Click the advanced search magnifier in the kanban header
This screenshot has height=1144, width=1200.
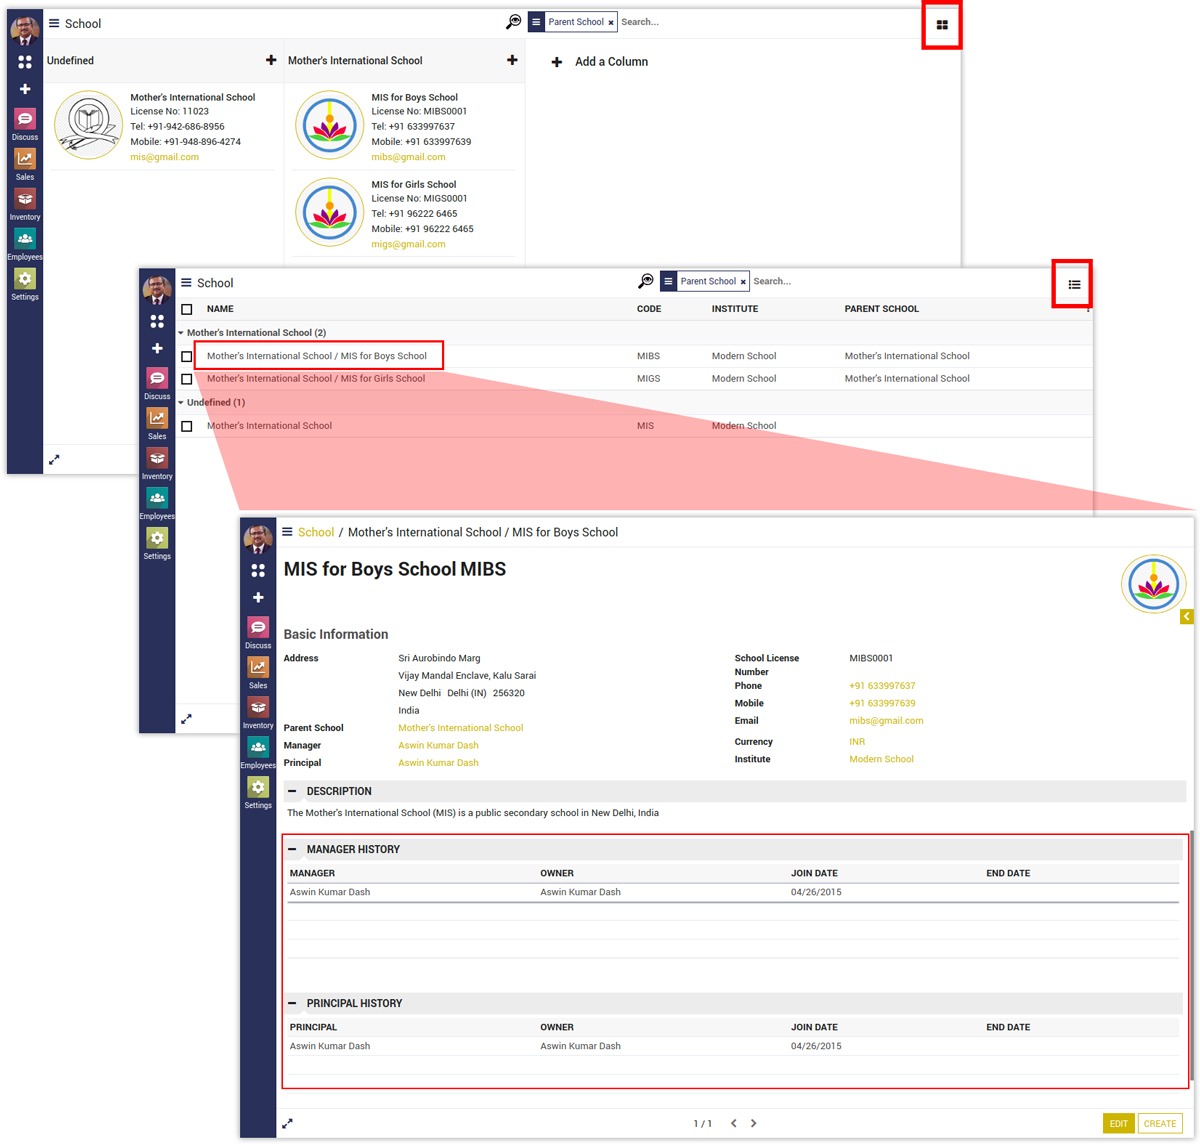(513, 22)
